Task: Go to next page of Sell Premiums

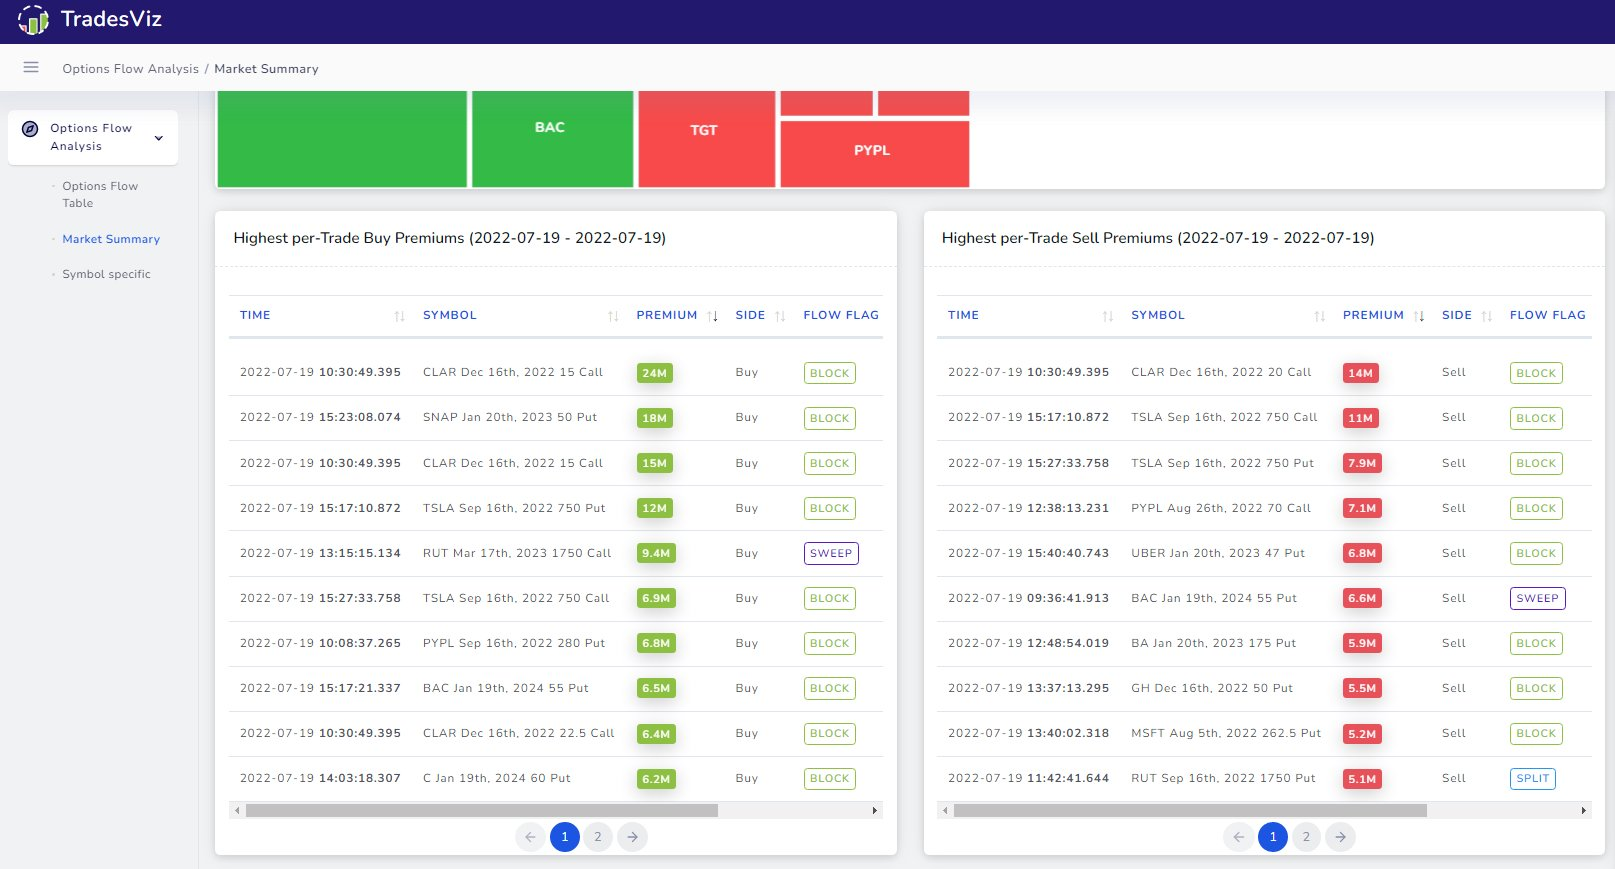Action: [x=1340, y=837]
